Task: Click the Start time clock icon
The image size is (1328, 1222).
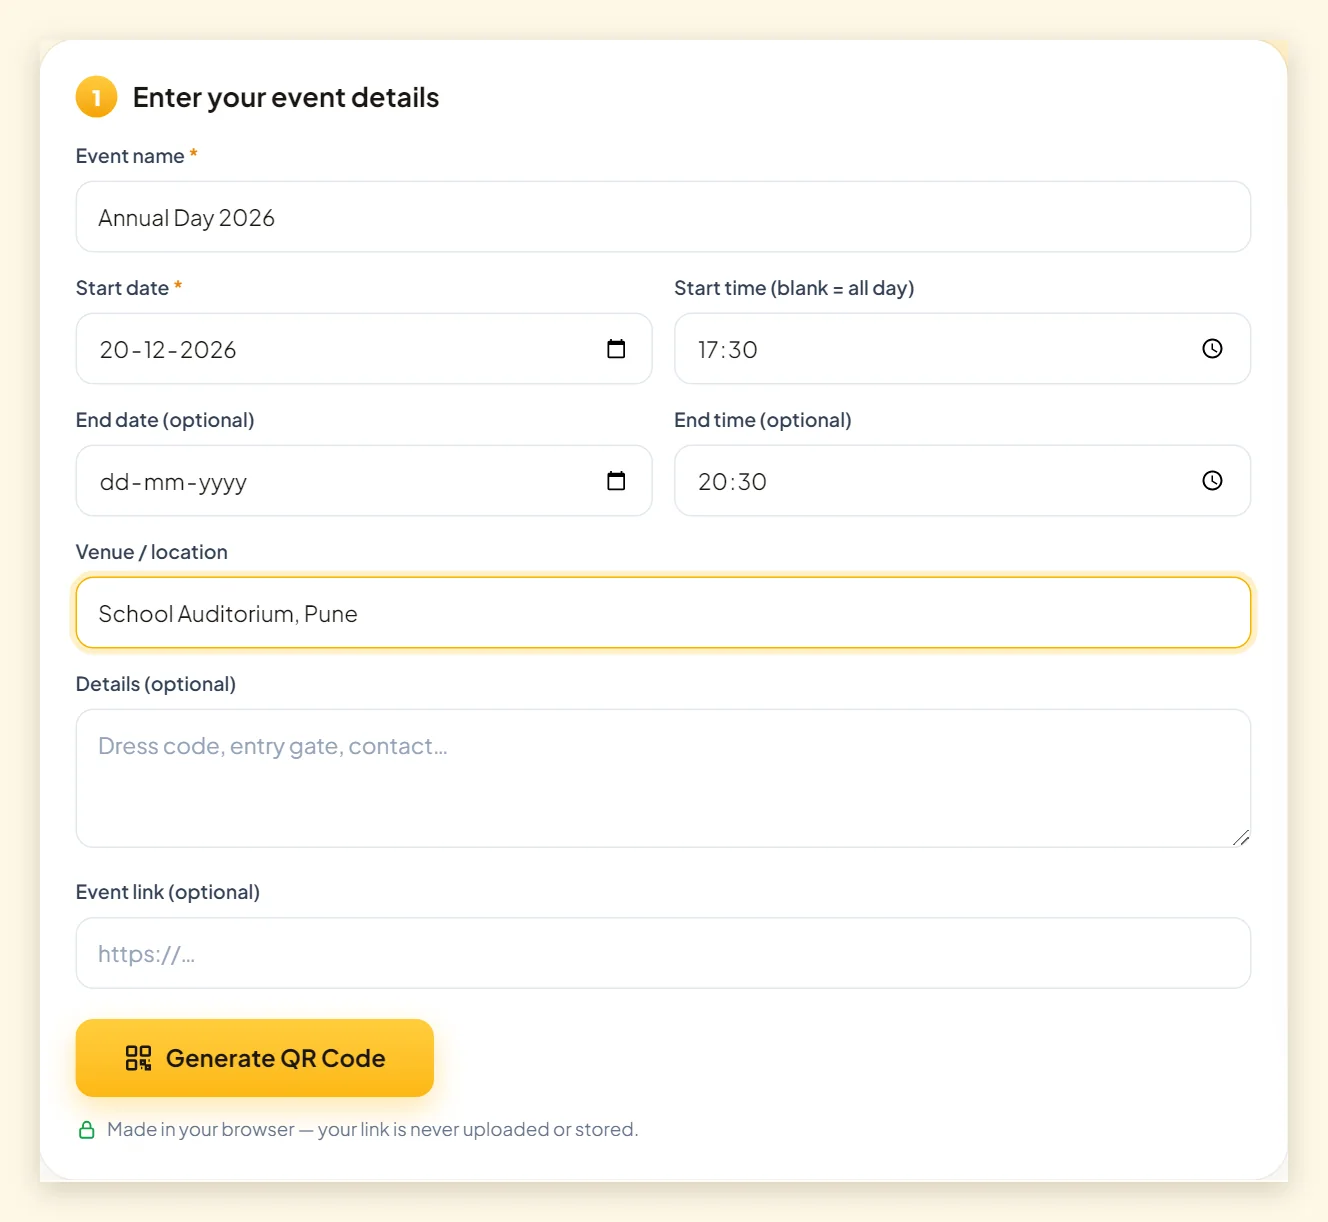Action: (1212, 349)
